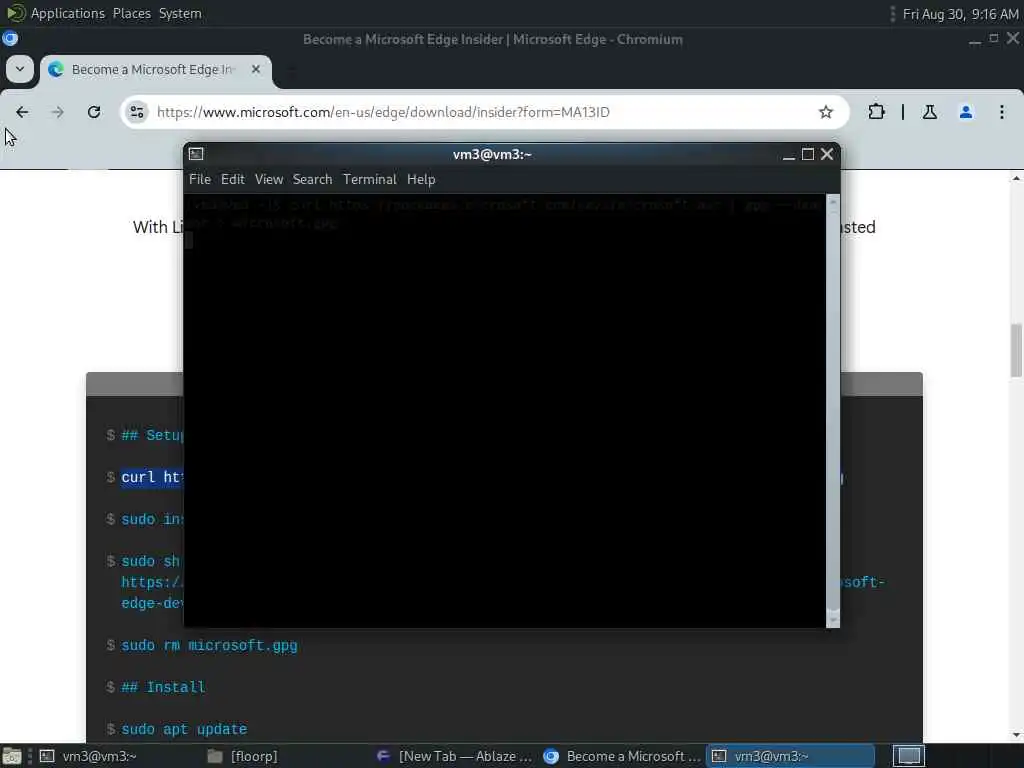Close the vm3@vm3 terminal window
Image resolution: width=1024 pixels, height=768 pixels.
(x=827, y=154)
